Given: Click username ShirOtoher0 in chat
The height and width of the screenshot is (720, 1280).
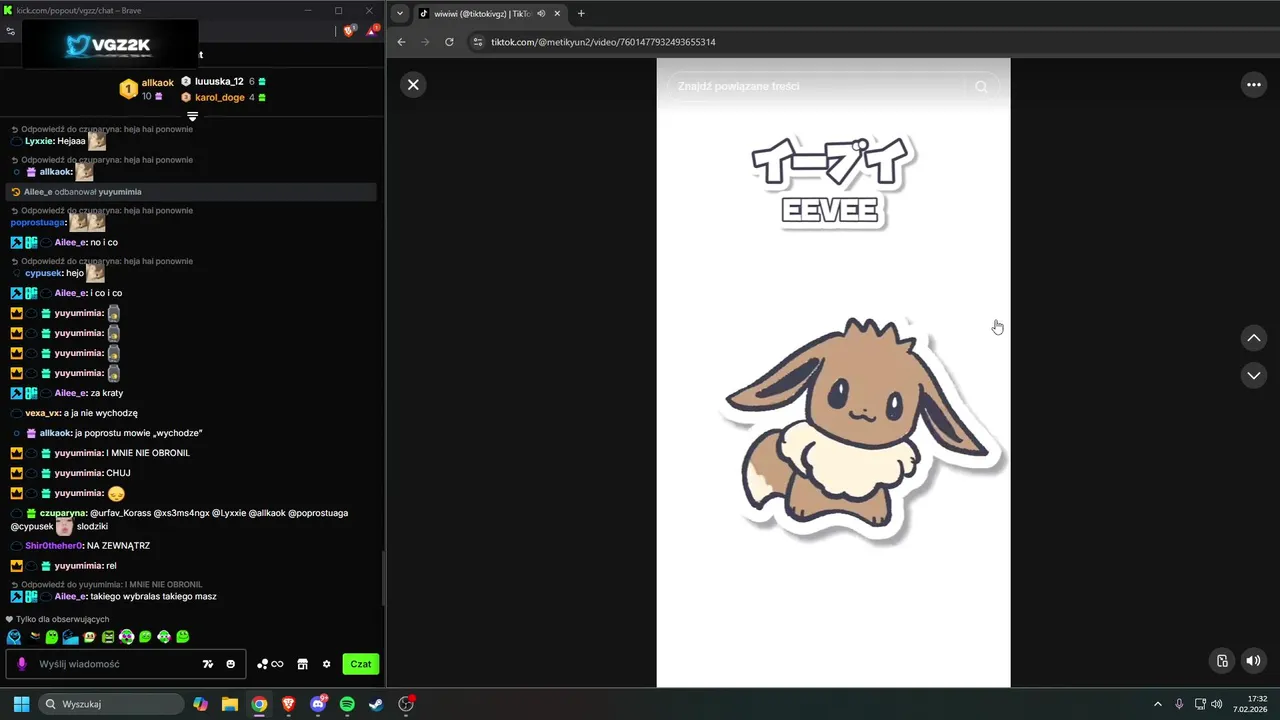Looking at the screenshot, I should (x=53, y=546).
